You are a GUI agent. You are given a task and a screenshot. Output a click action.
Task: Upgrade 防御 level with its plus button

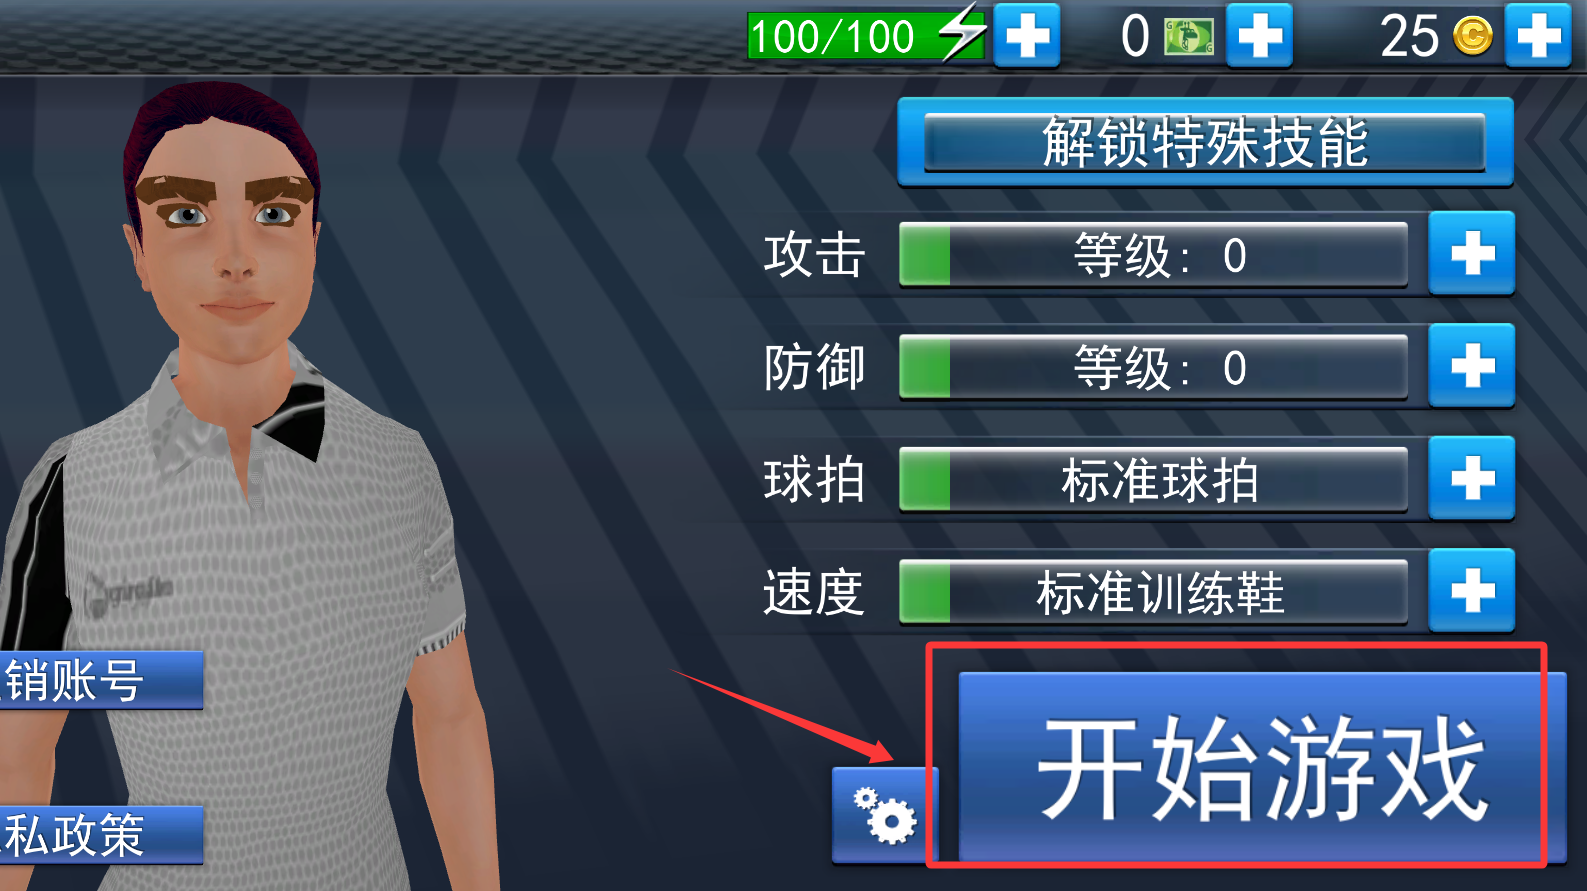[1471, 366]
